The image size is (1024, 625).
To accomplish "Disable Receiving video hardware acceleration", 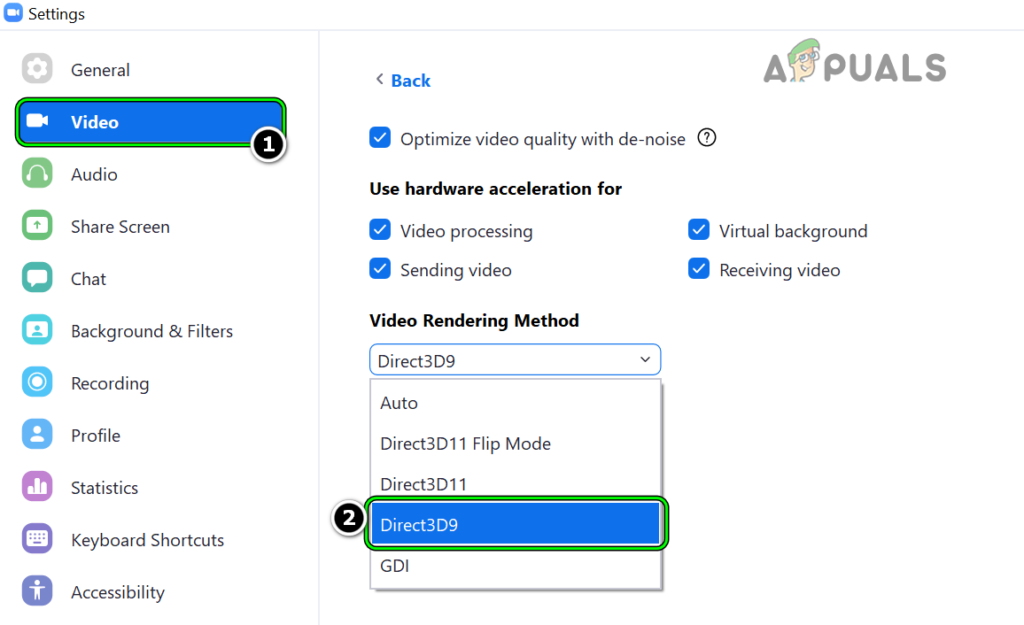I will pos(698,269).
